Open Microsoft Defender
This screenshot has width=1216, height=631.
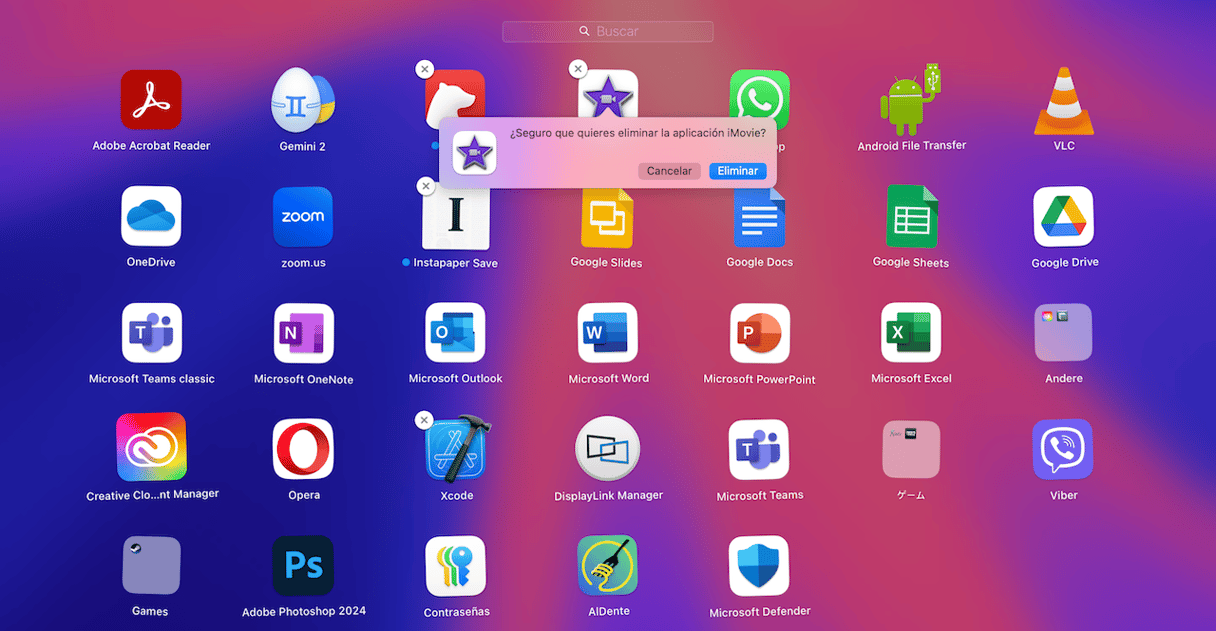(759, 566)
